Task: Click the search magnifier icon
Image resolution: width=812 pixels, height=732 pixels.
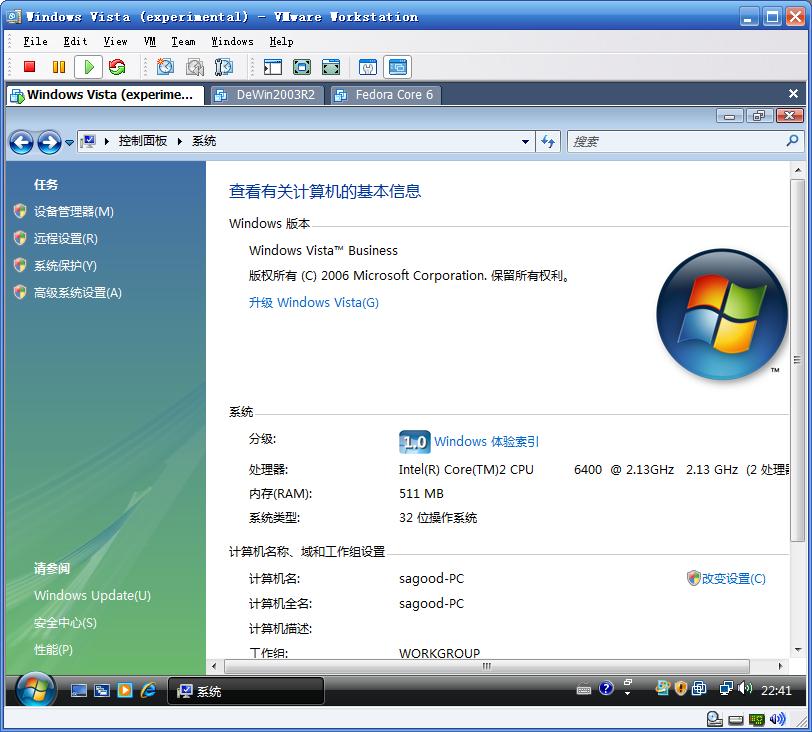Action: click(x=792, y=141)
